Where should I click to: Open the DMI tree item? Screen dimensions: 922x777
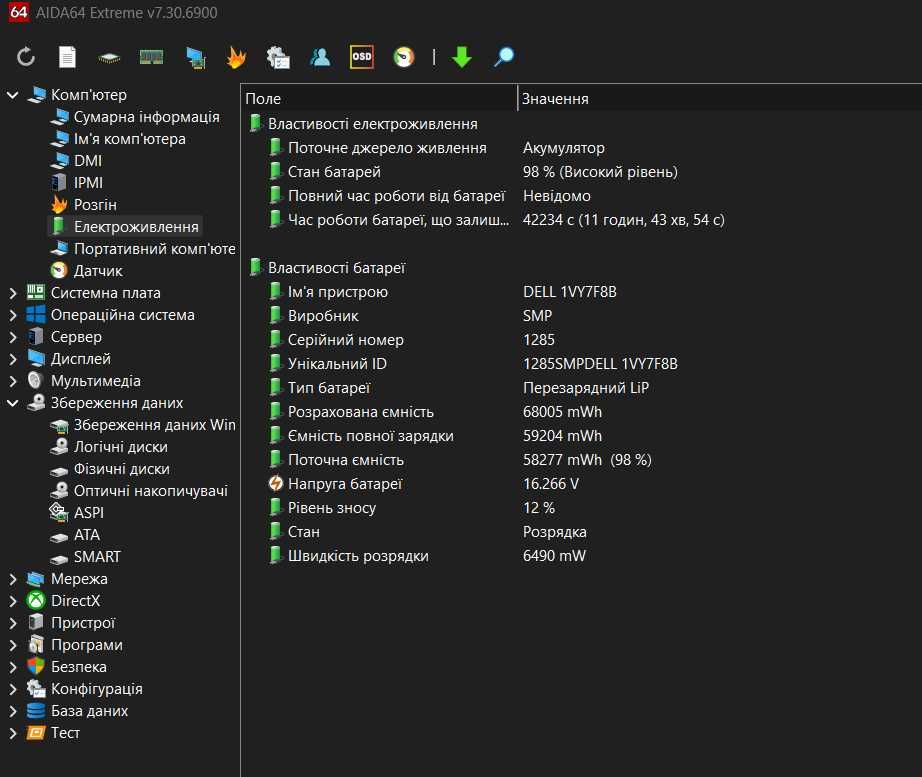pos(88,161)
